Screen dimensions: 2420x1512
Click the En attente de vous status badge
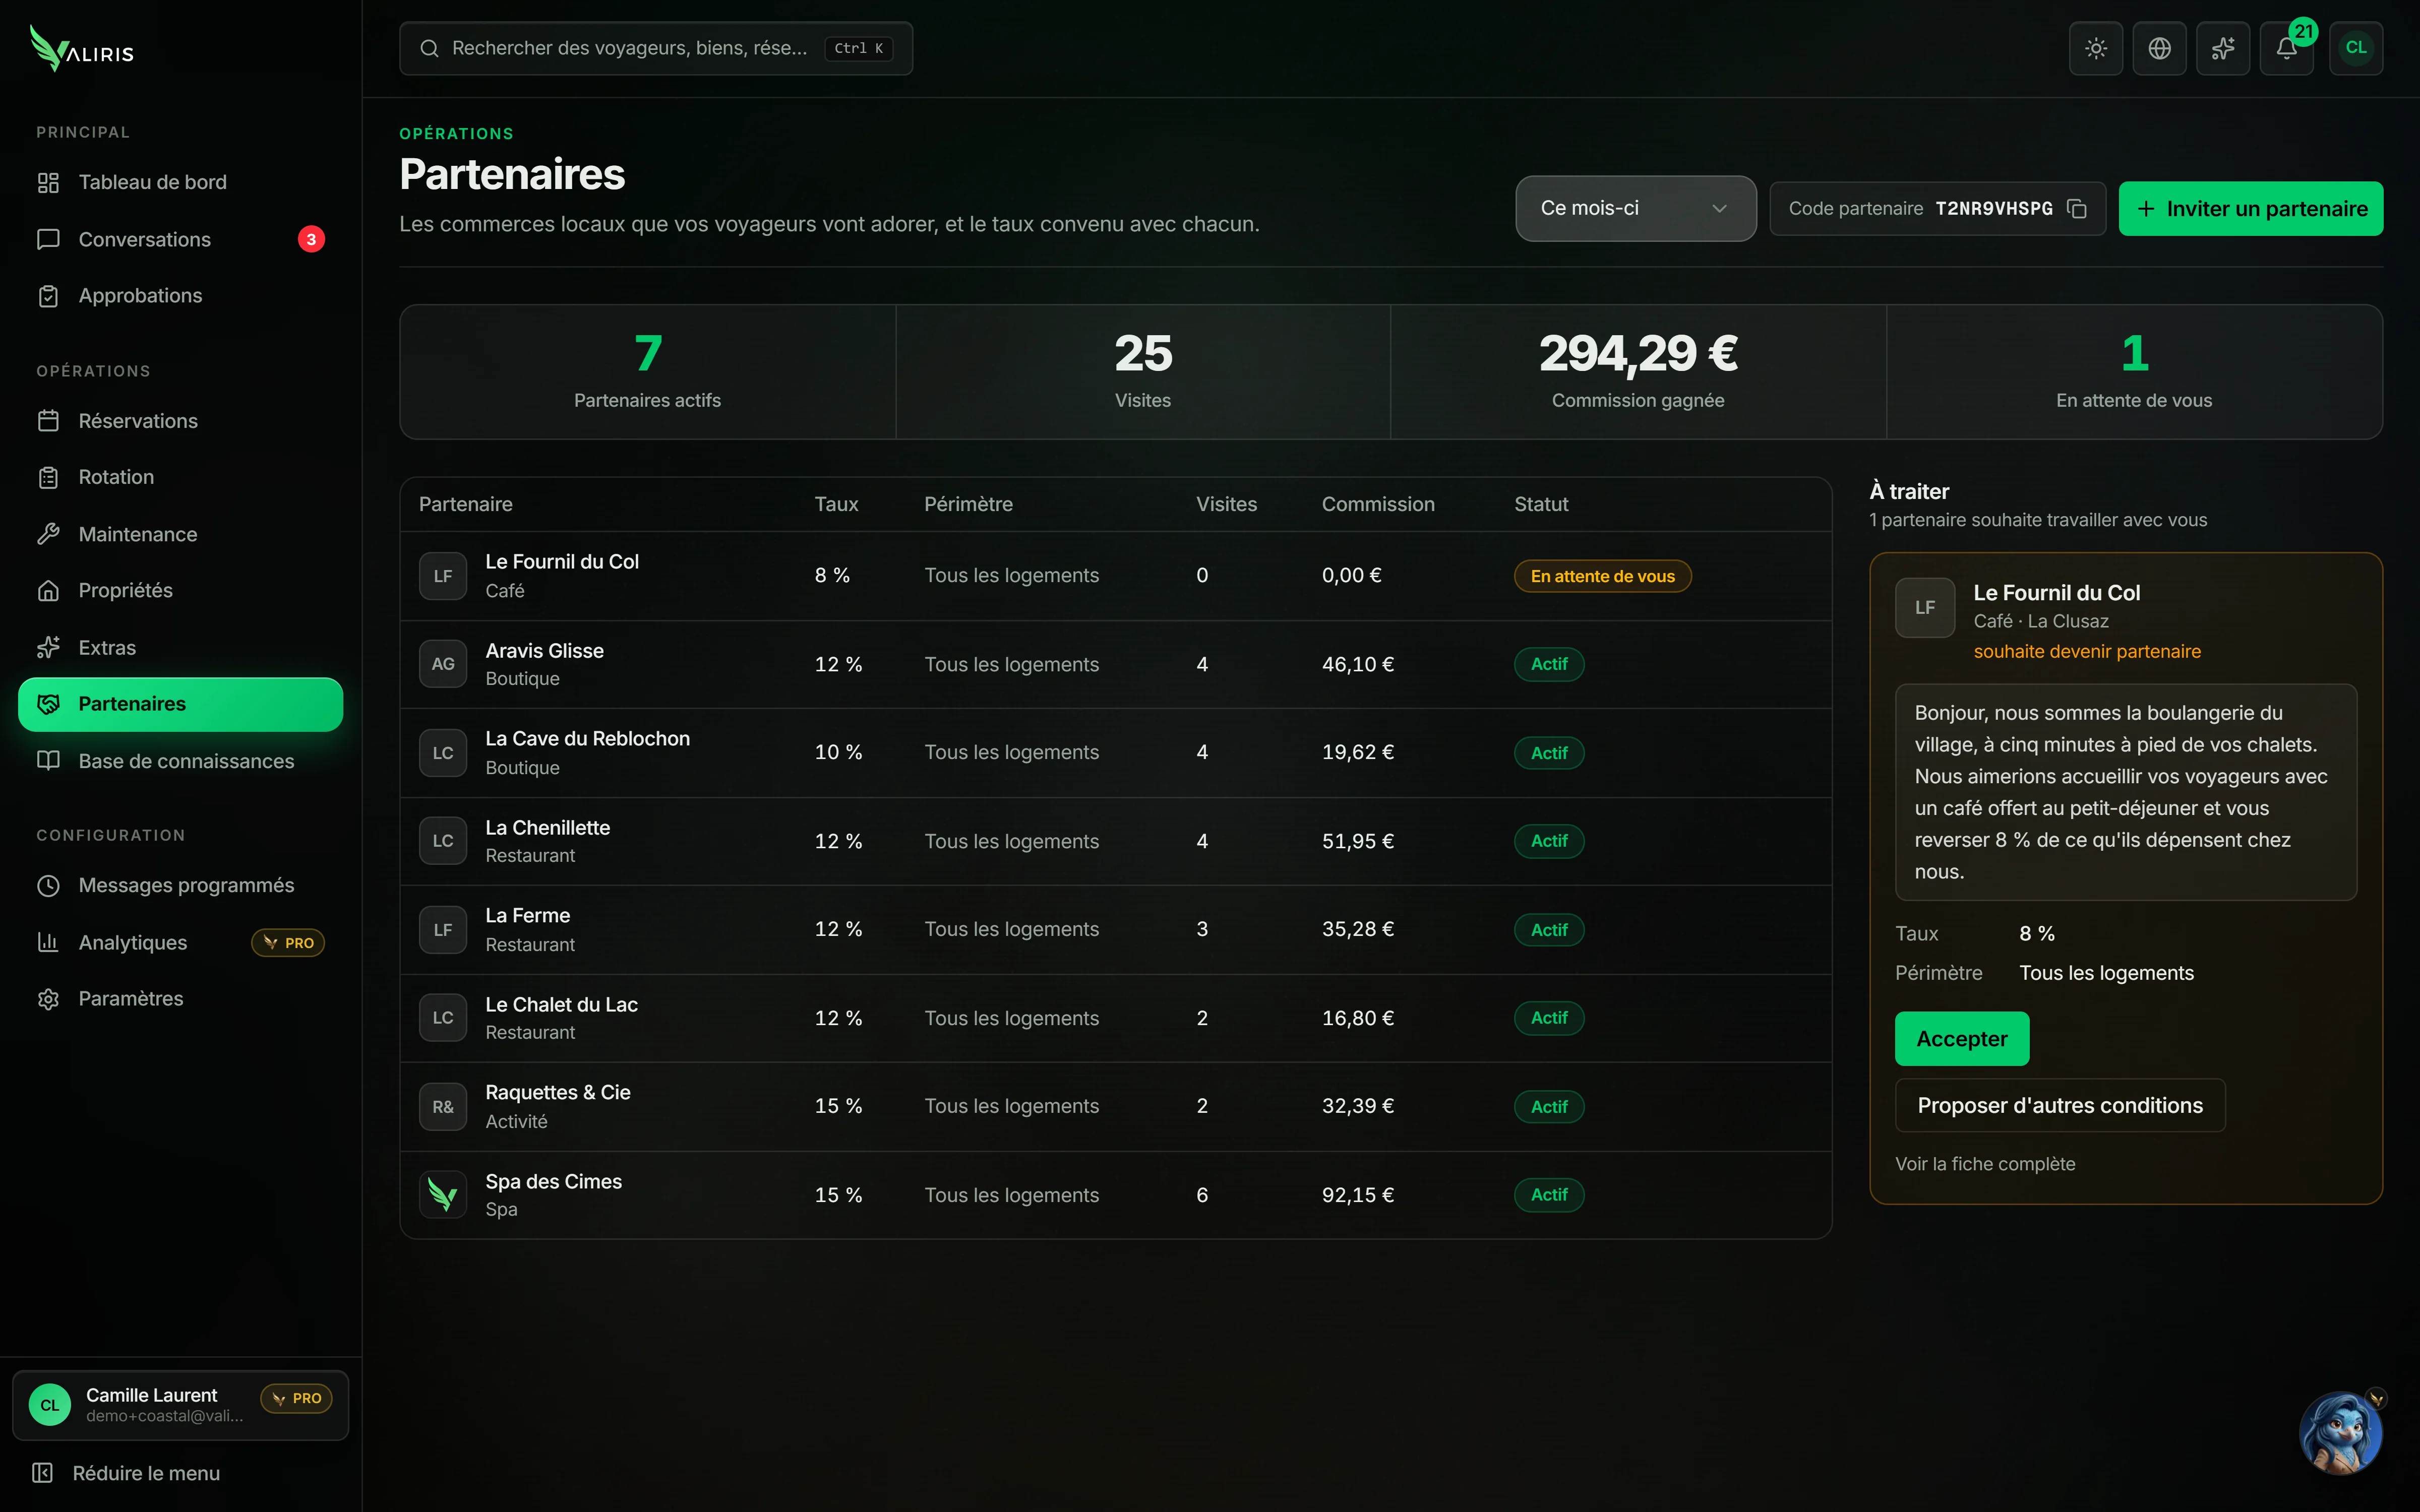click(1602, 576)
